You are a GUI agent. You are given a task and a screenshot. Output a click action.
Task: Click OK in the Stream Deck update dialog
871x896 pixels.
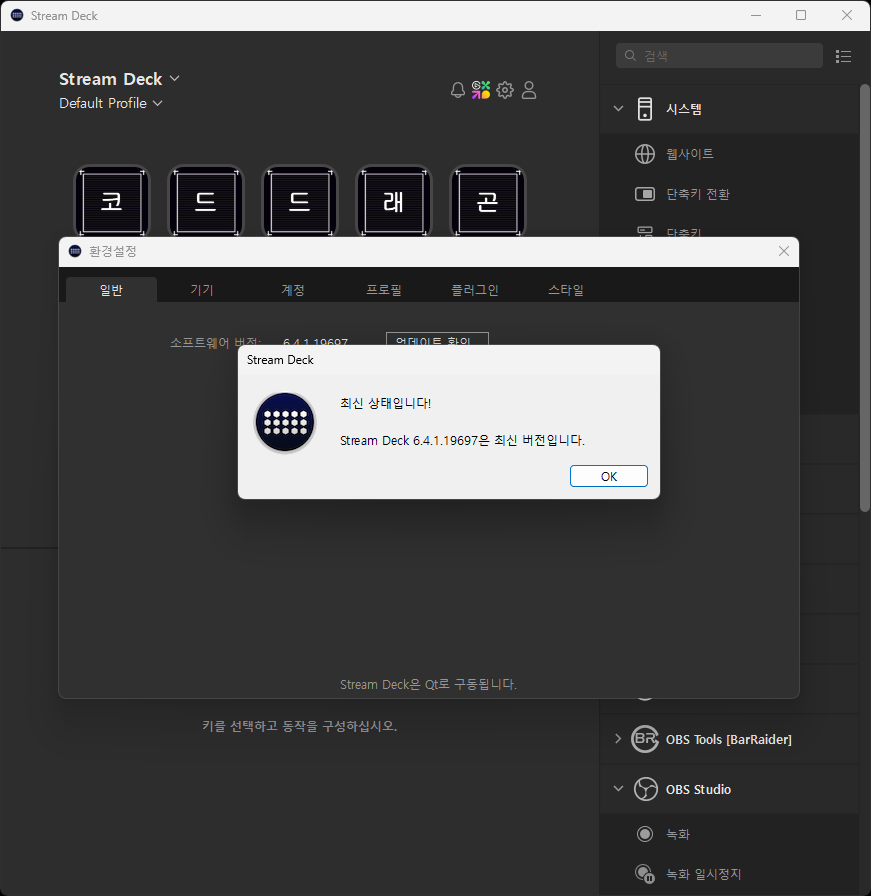(x=609, y=476)
